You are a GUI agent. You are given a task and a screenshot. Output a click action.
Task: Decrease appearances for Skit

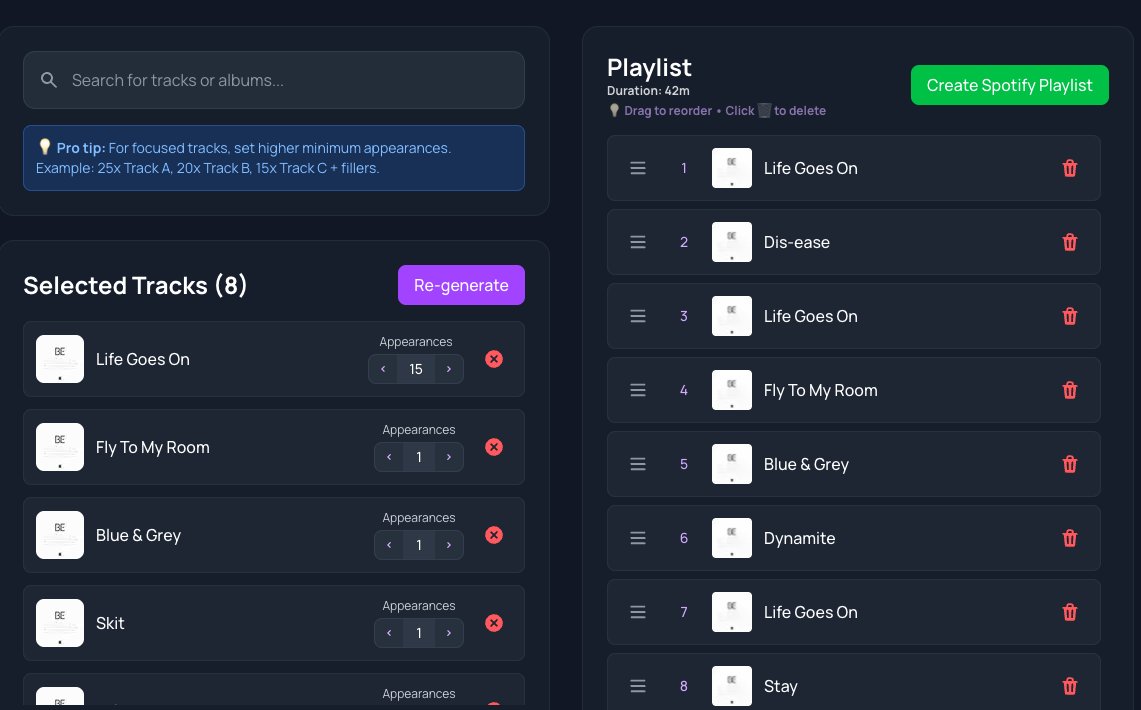click(389, 633)
